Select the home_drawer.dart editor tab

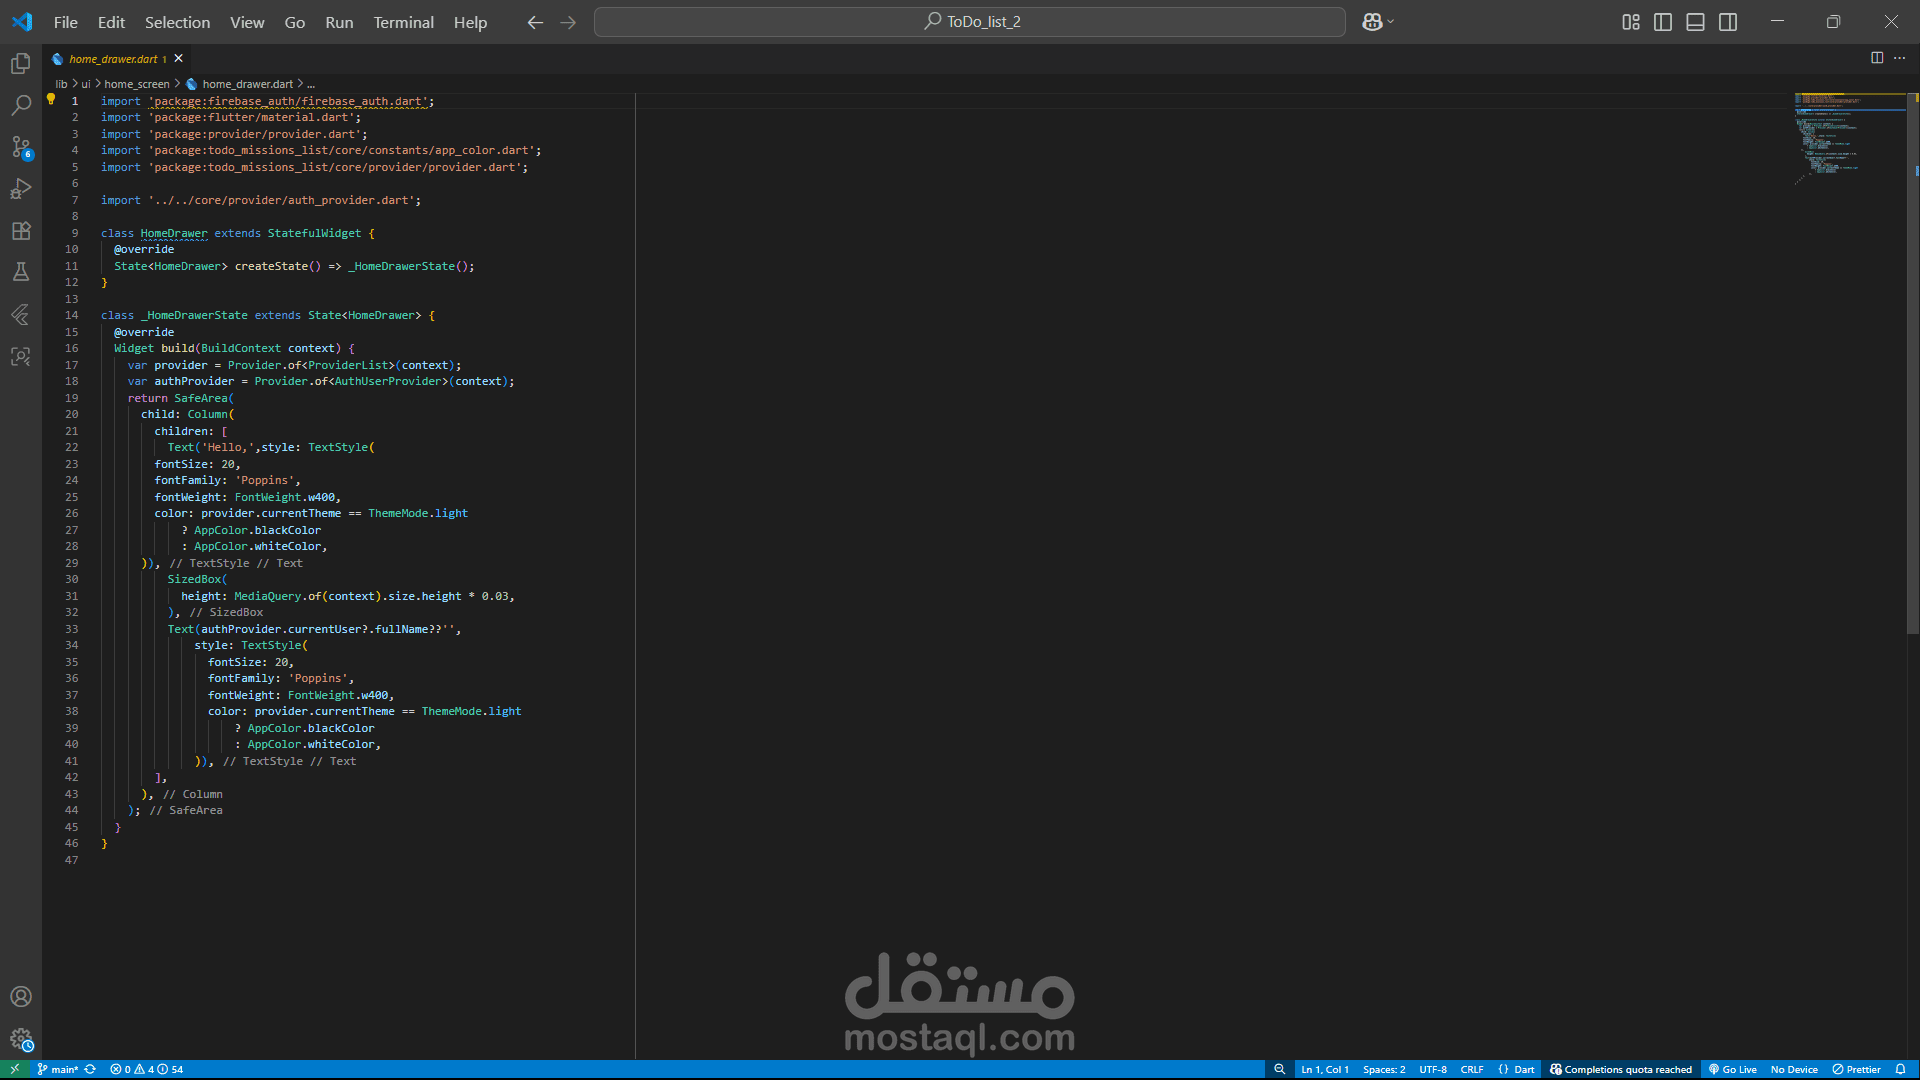click(x=113, y=59)
